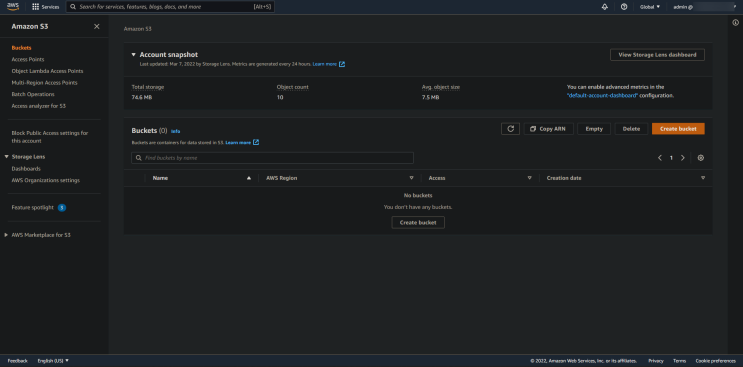Open Feedback in footer
The height and width of the screenshot is (367, 743).
pos(18,361)
